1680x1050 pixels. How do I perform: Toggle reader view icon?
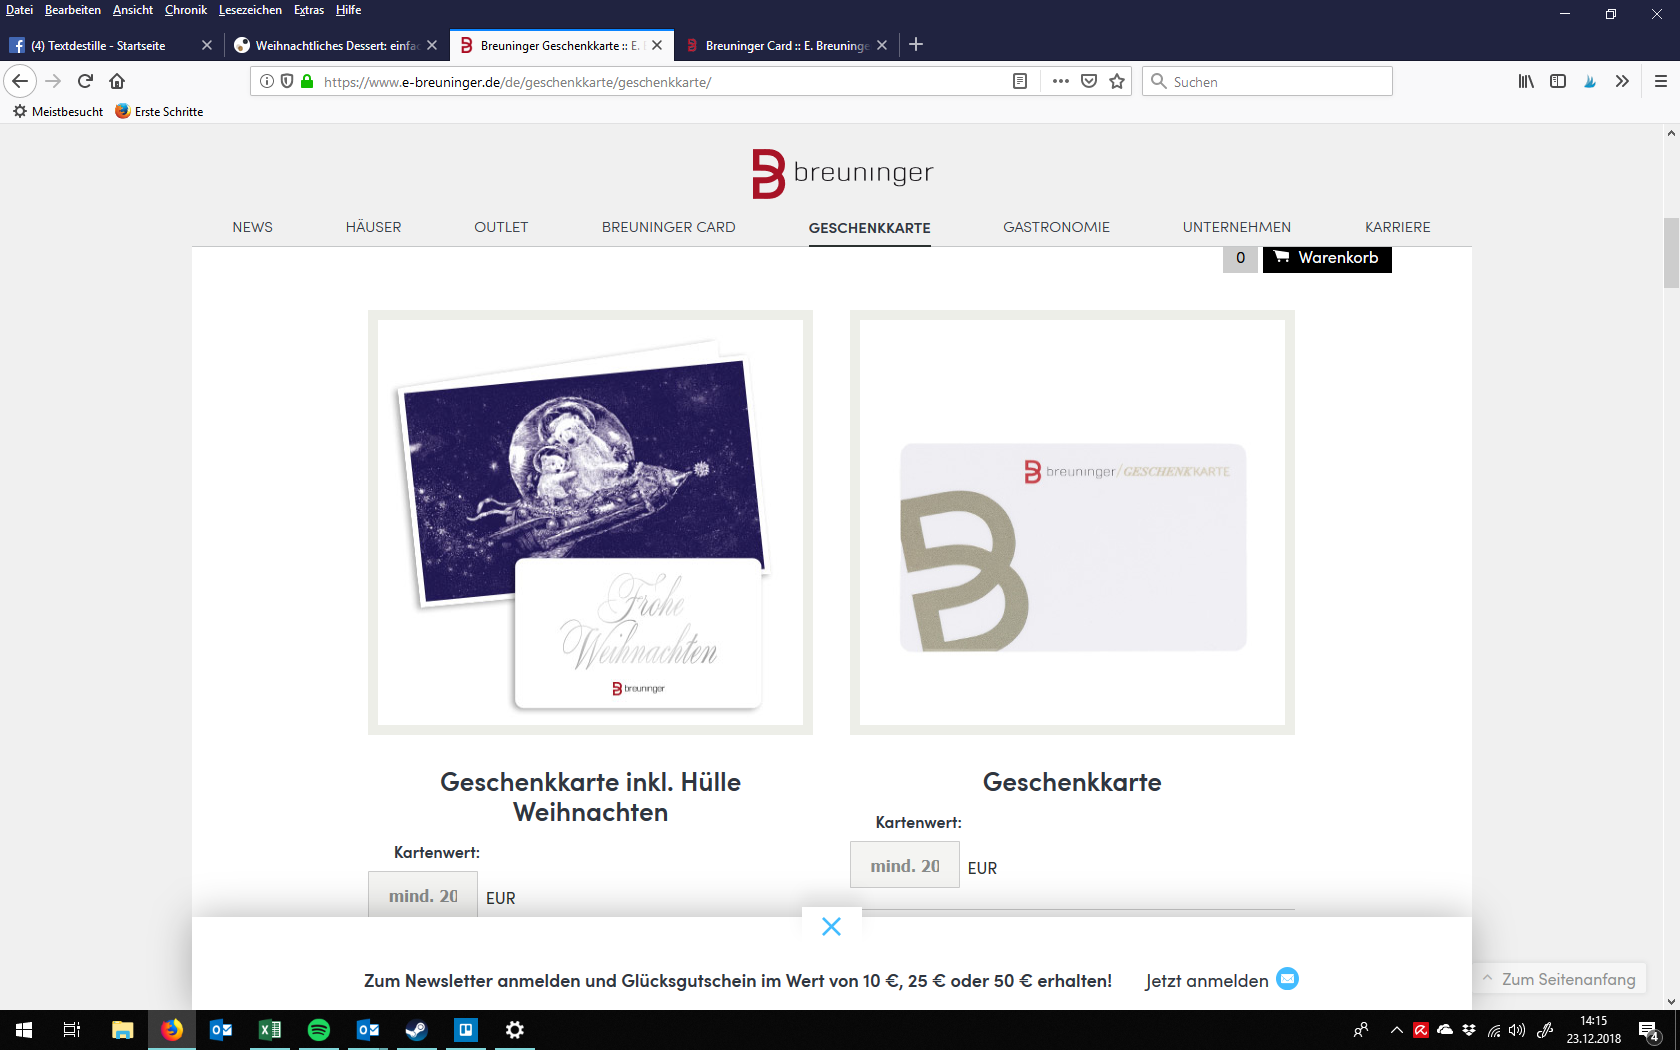(x=1020, y=81)
